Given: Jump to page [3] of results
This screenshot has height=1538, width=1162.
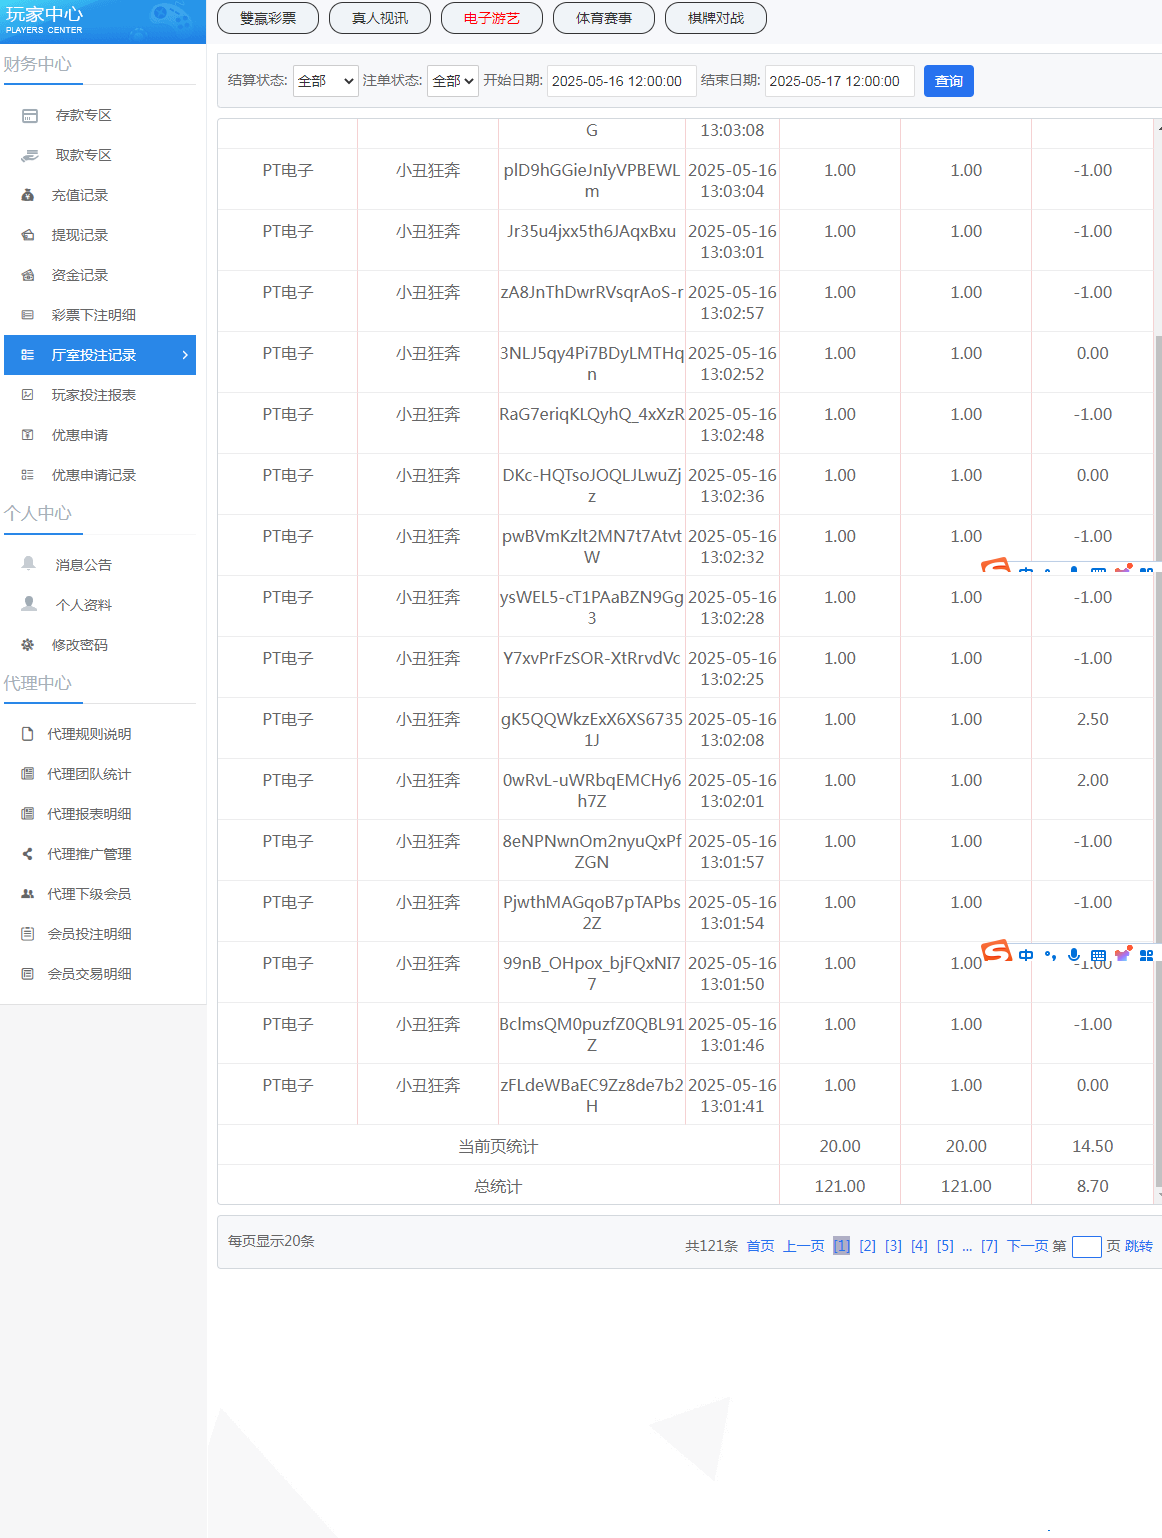Looking at the screenshot, I should [x=893, y=1246].
